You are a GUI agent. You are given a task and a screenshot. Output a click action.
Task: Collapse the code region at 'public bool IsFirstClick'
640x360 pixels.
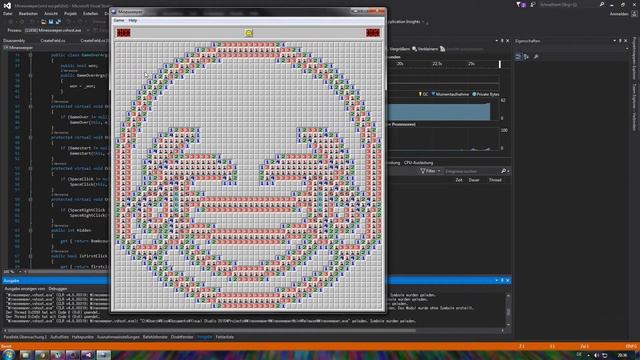coord(30,256)
